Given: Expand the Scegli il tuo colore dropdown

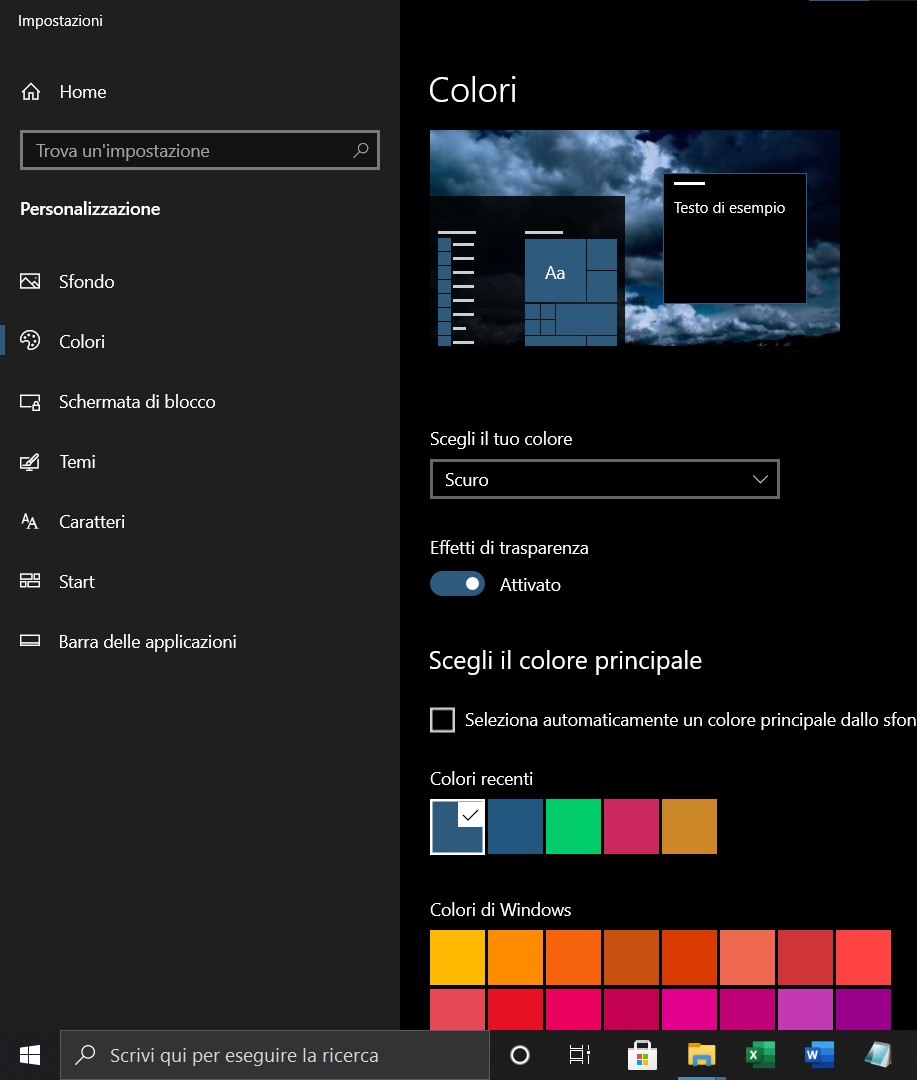Looking at the screenshot, I should coord(604,479).
